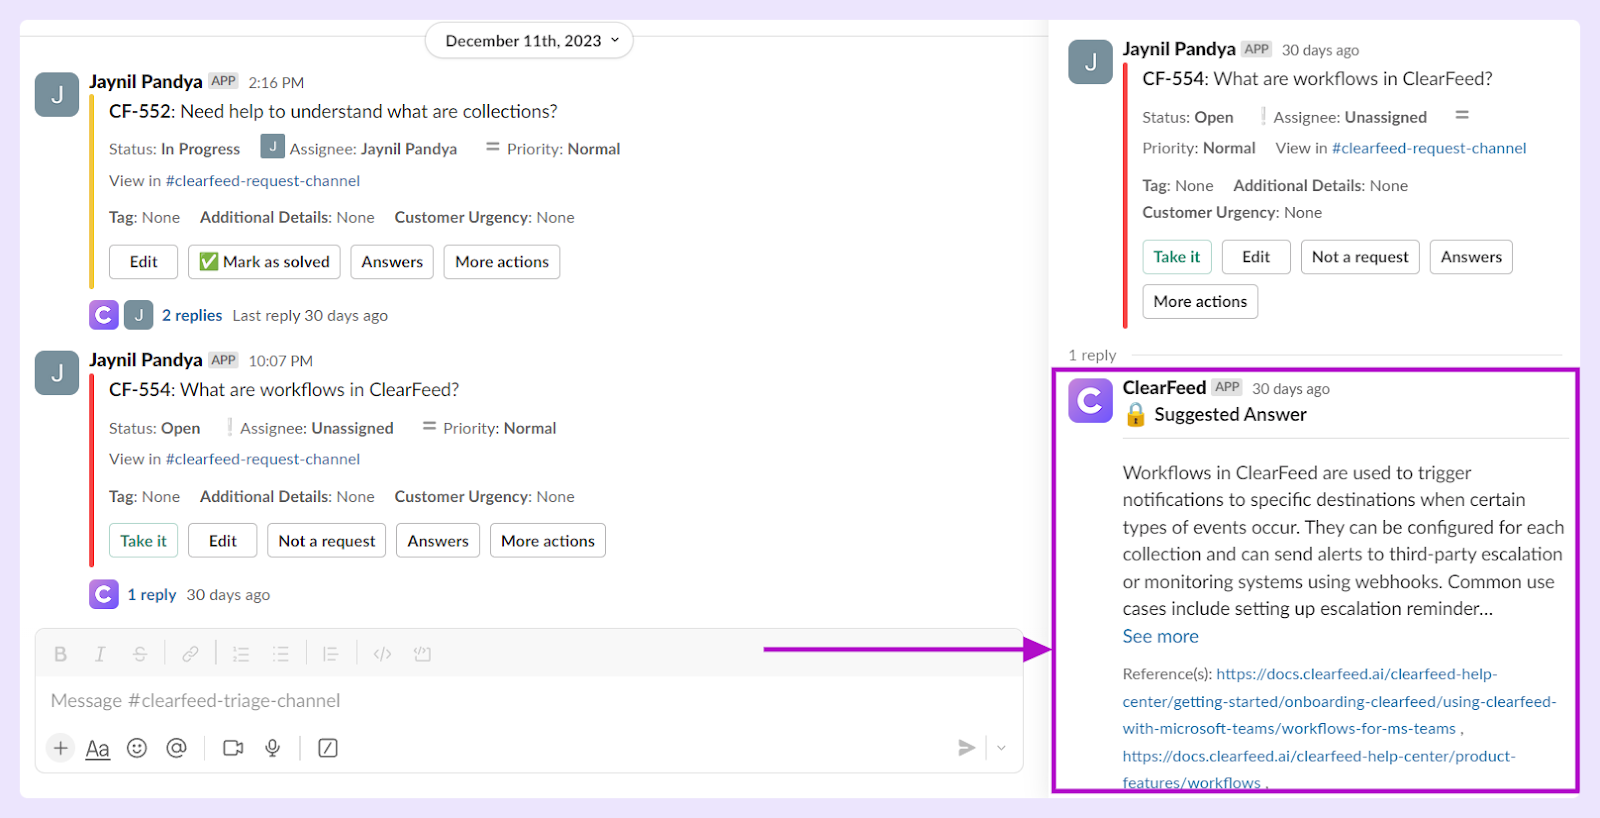Open the plus attachments menu
The height and width of the screenshot is (818, 1600).
point(61,748)
